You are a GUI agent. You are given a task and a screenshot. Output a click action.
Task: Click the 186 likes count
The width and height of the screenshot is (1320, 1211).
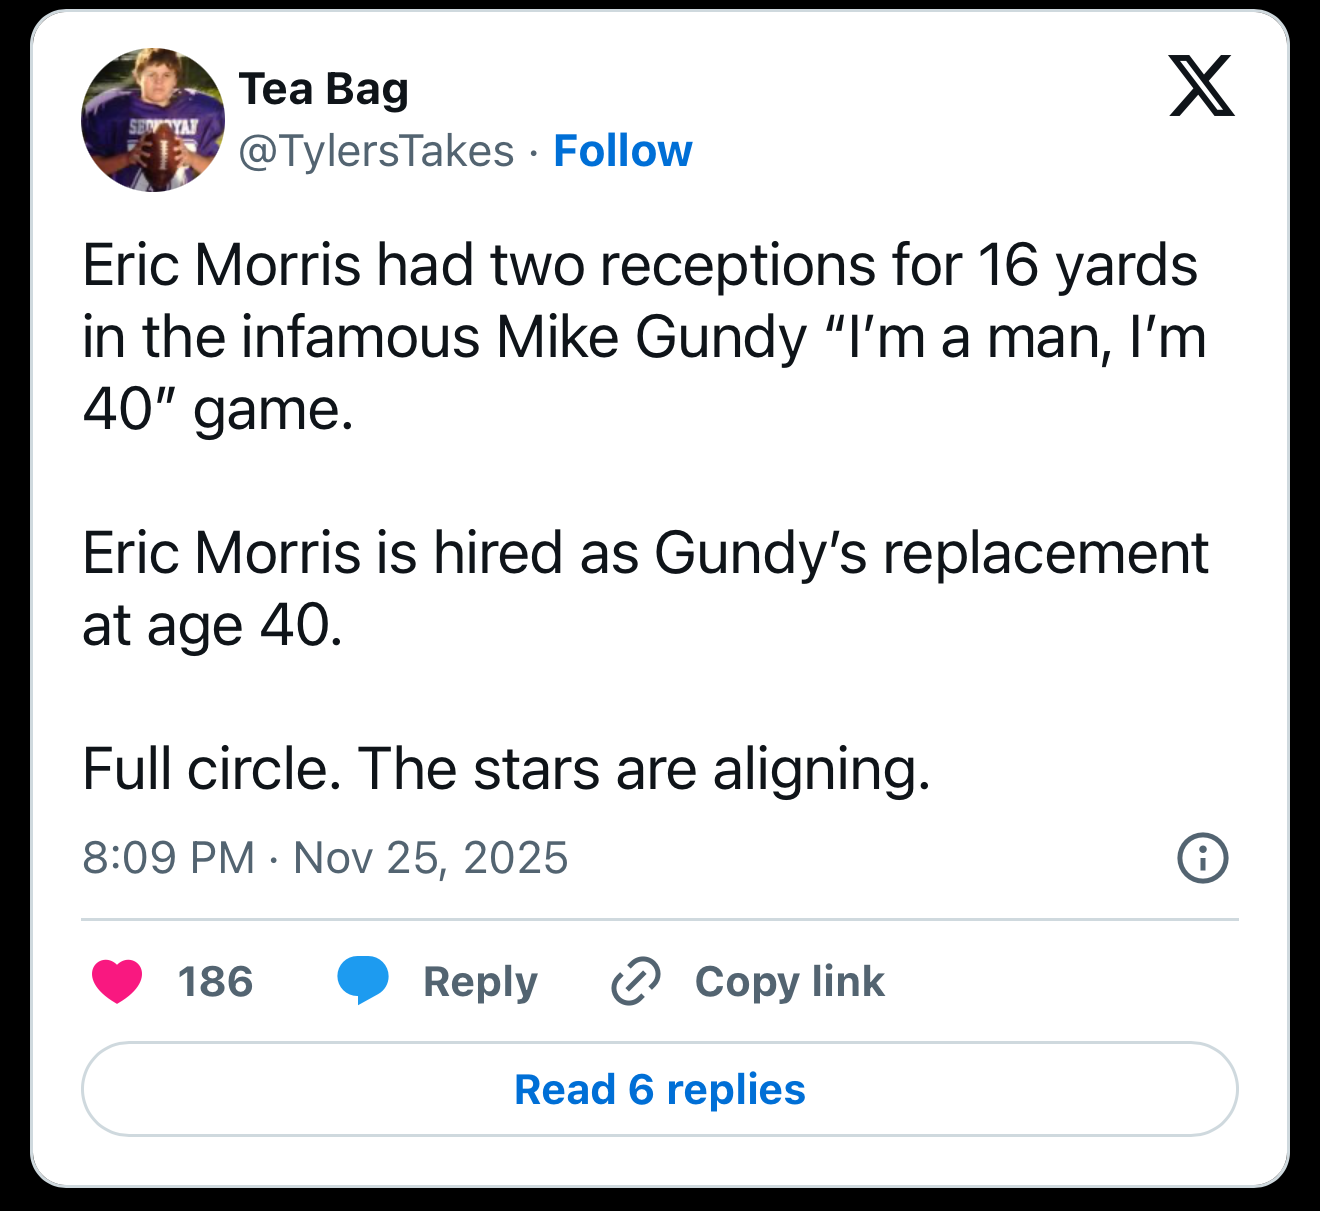coord(215,981)
